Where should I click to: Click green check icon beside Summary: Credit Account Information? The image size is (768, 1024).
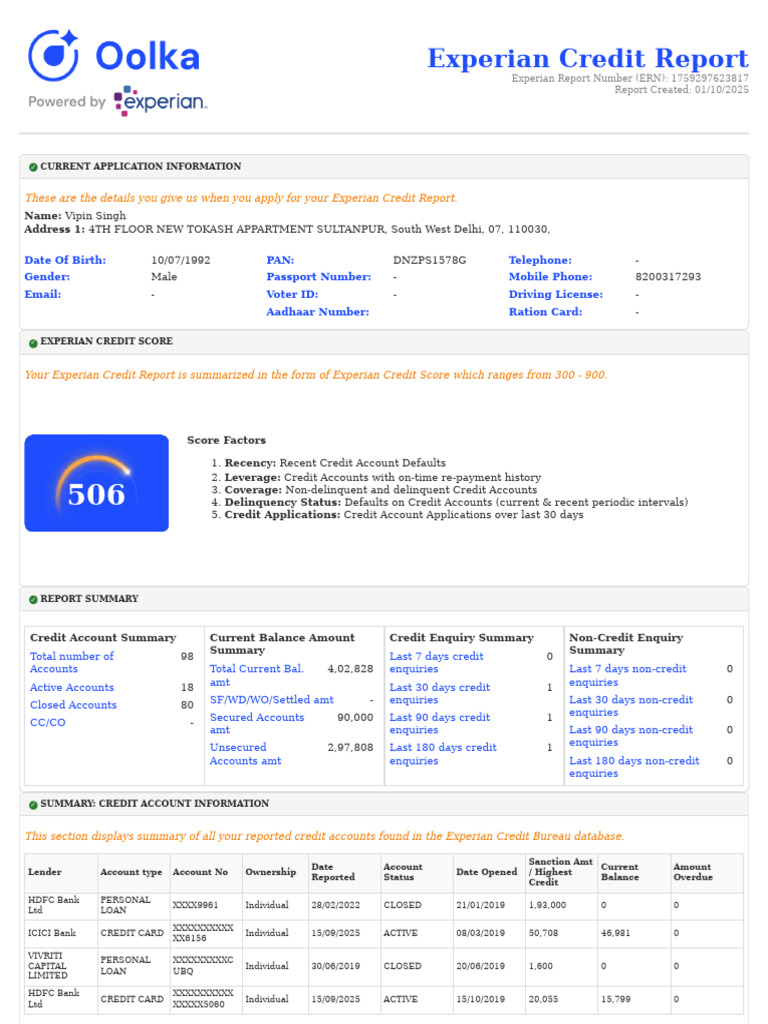(33, 805)
